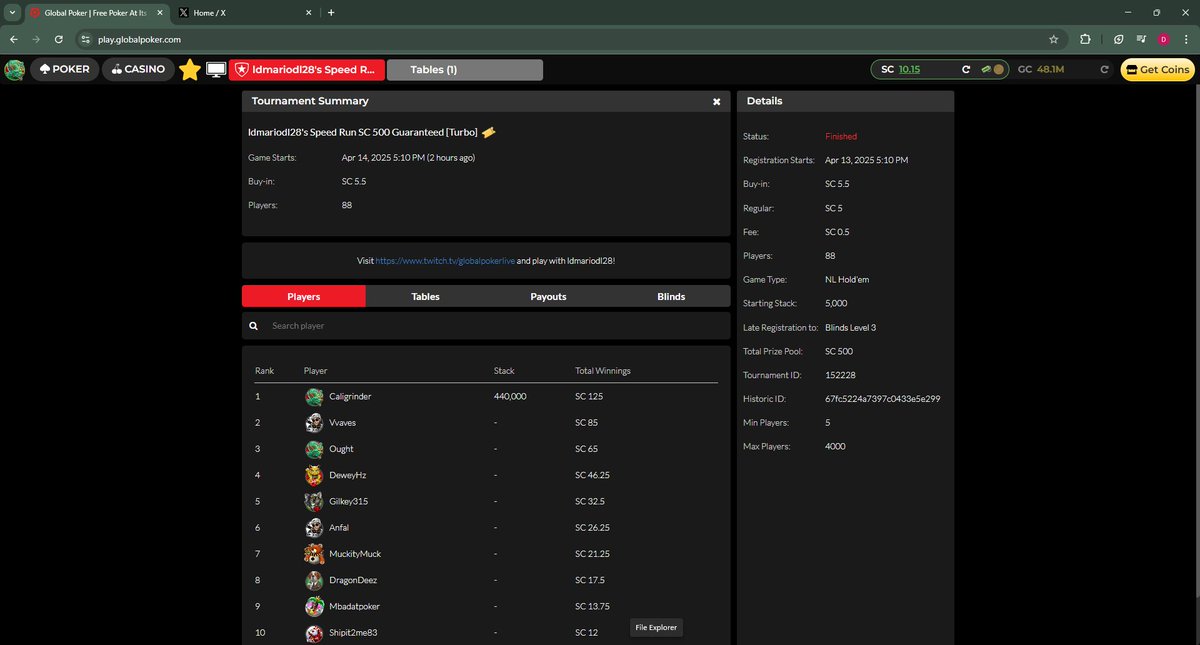The height and width of the screenshot is (645, 1200).
Task: Click the Historic ID value
Action: (882, 399)
